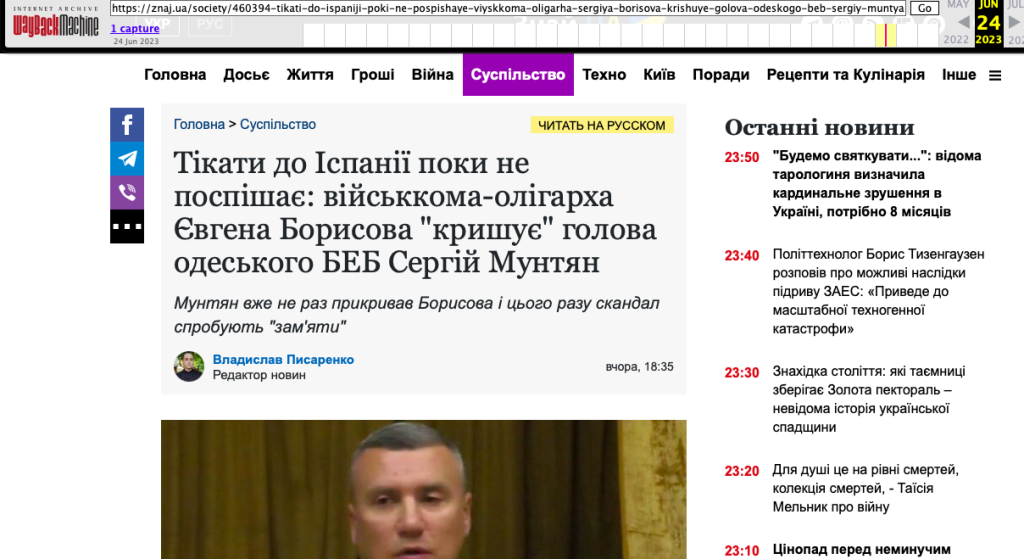Screen dimensions: 1024x559
Task: Share the article via Viber icon
Action: click(127, 193)
